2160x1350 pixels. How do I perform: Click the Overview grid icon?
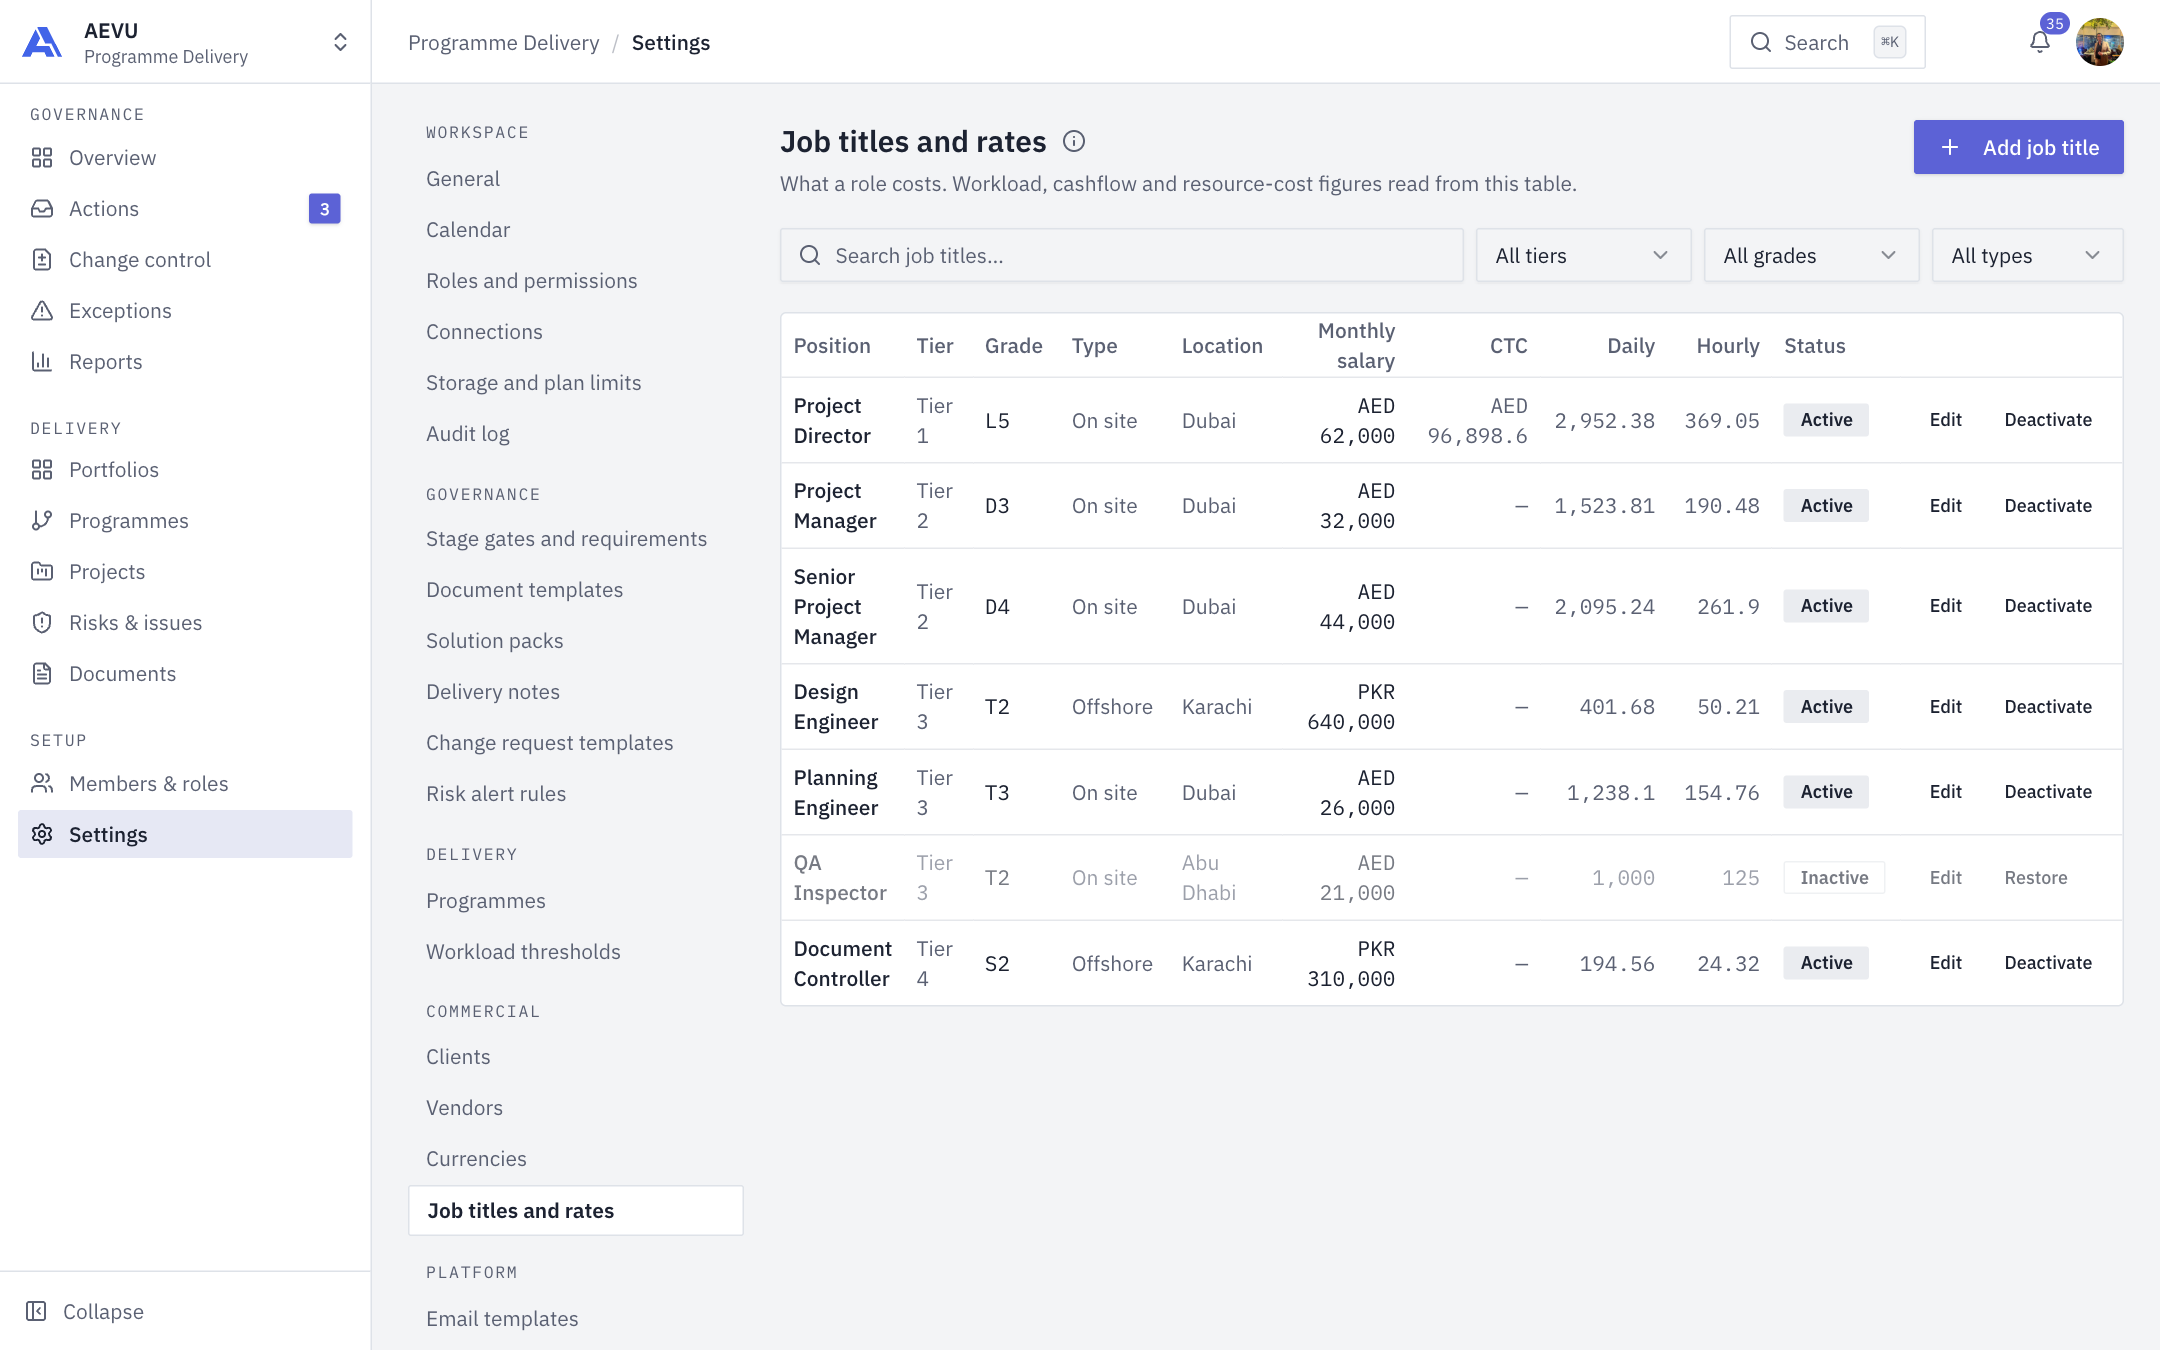[x=42, y=158]
